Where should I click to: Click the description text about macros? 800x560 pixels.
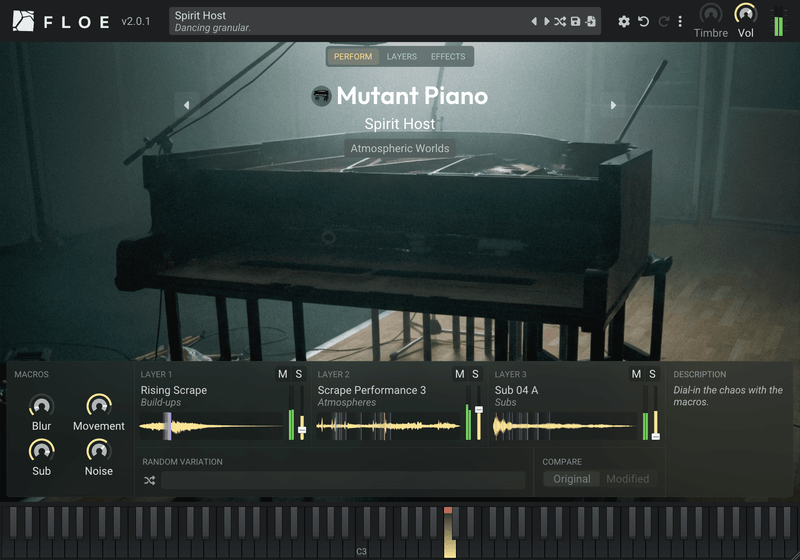pos(728,396)
